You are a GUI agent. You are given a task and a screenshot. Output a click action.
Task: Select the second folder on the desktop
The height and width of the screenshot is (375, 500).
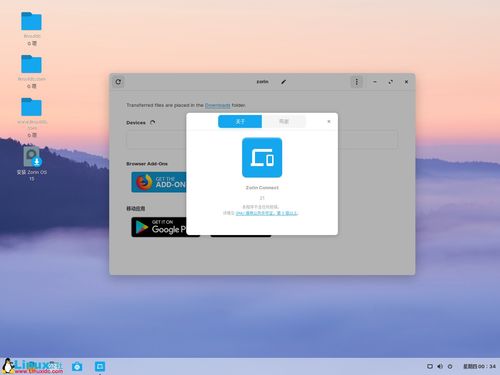32,72
